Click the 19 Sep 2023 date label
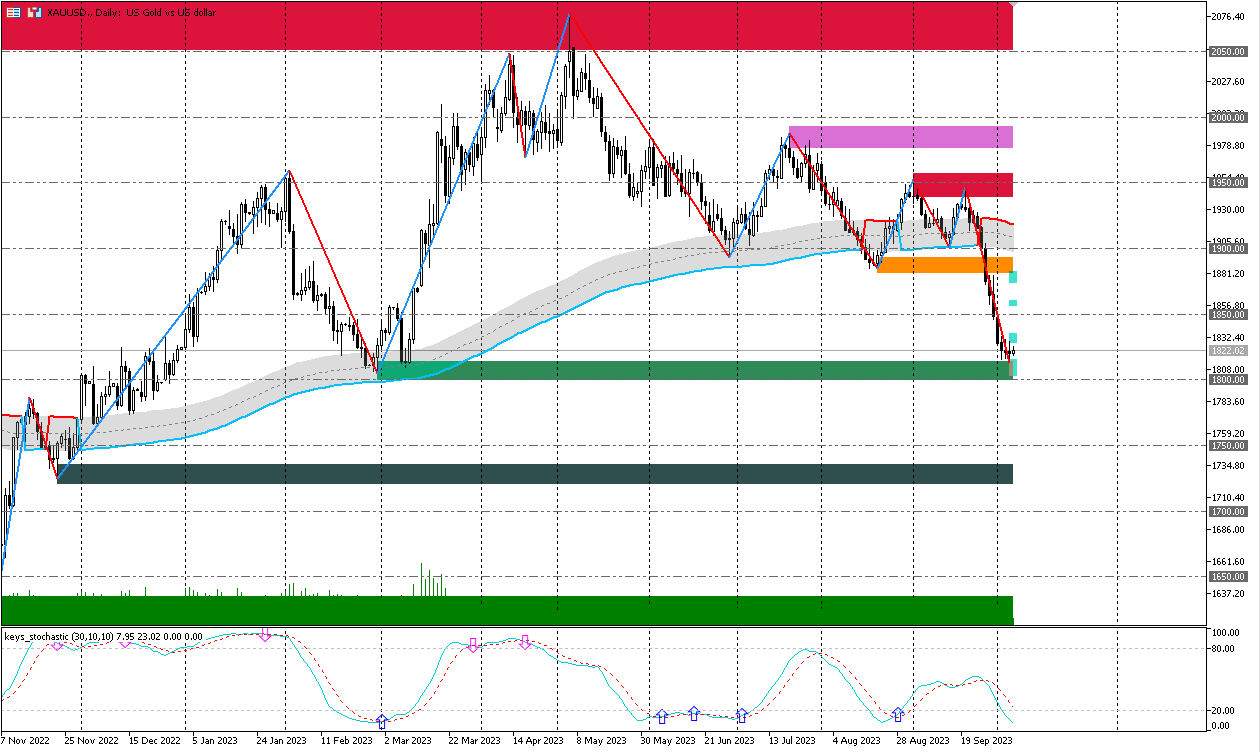Viewport: 1260px width, 752px height. tap(986, 741)
